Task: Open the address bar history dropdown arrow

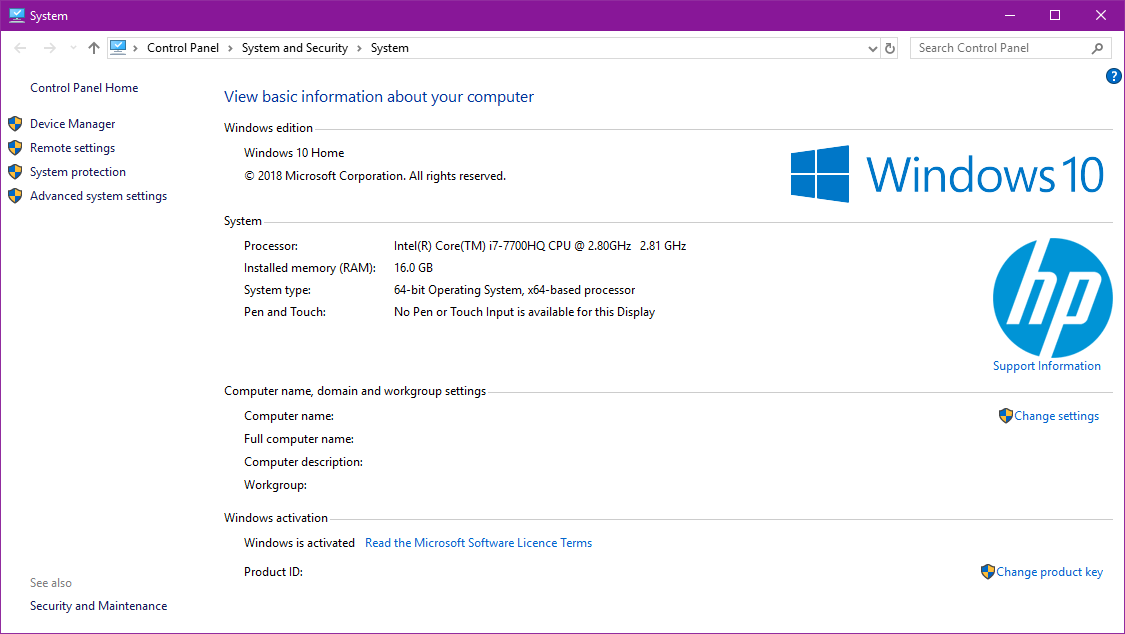Action: [871, 47]
